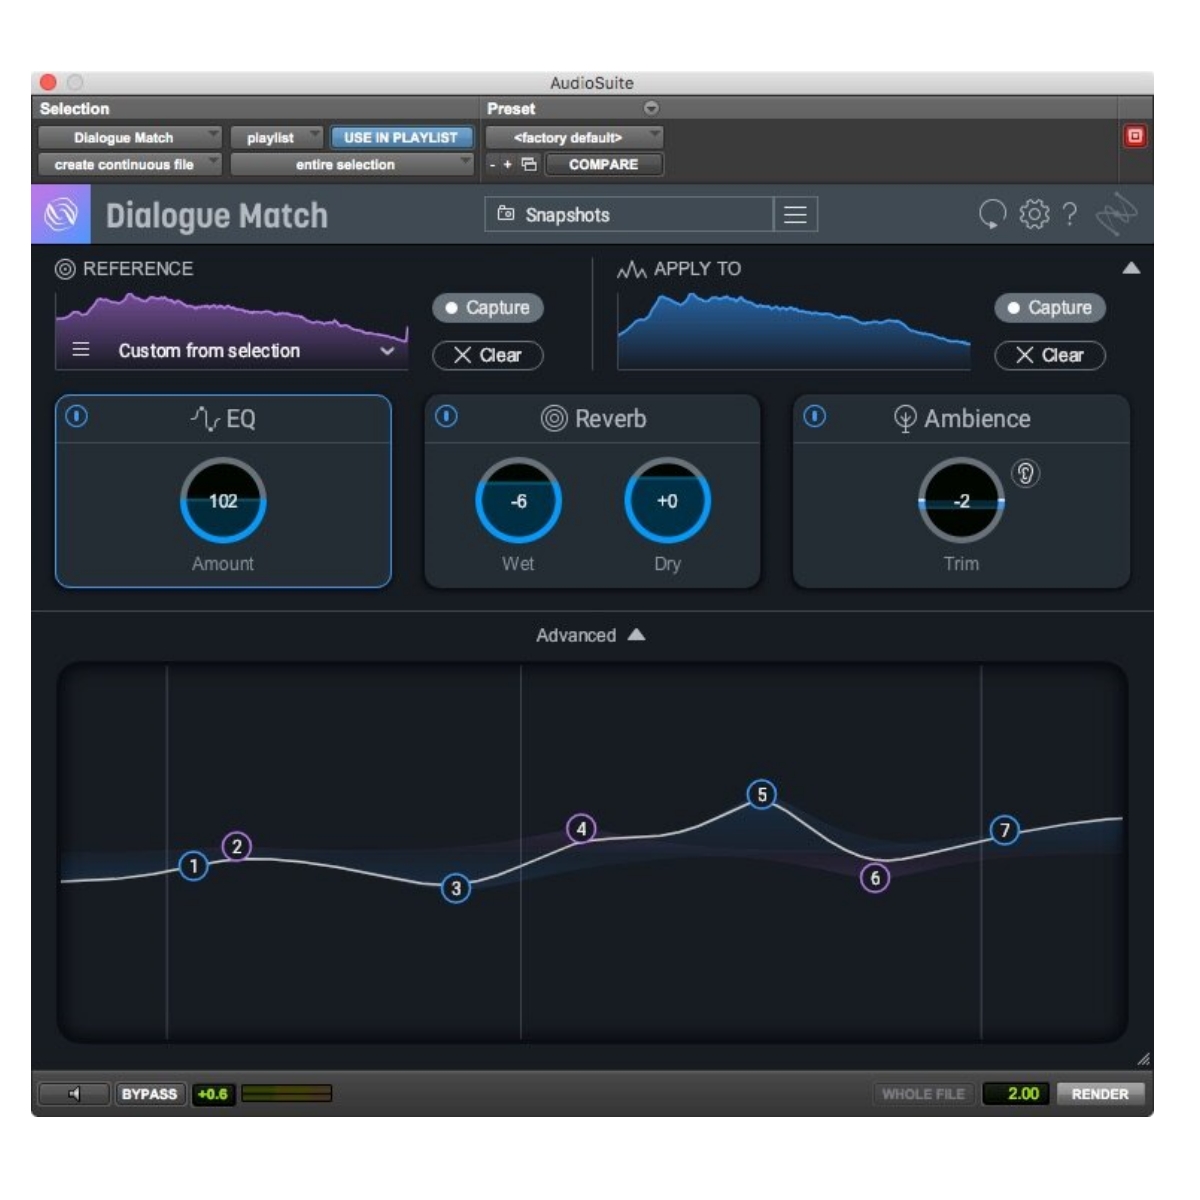Toggle the BYPASS button

tap(149, 1094)
